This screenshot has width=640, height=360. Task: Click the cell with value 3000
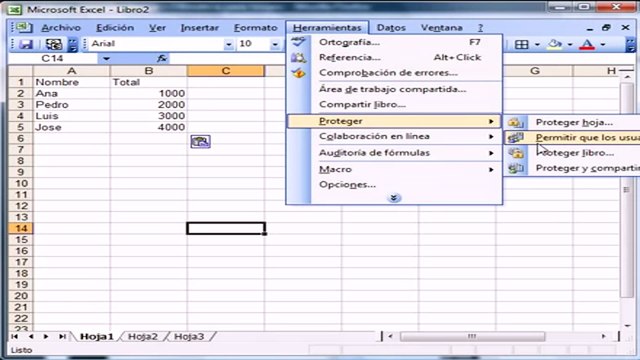pyautogui.click(x=149, y=116)
